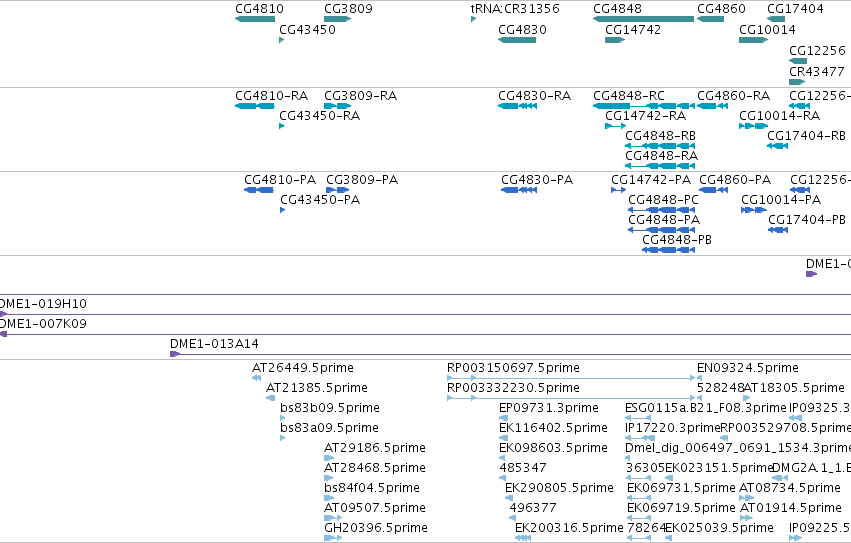Click the CG4830 gene glyph

pyautogui.click(x=517, y=40)
